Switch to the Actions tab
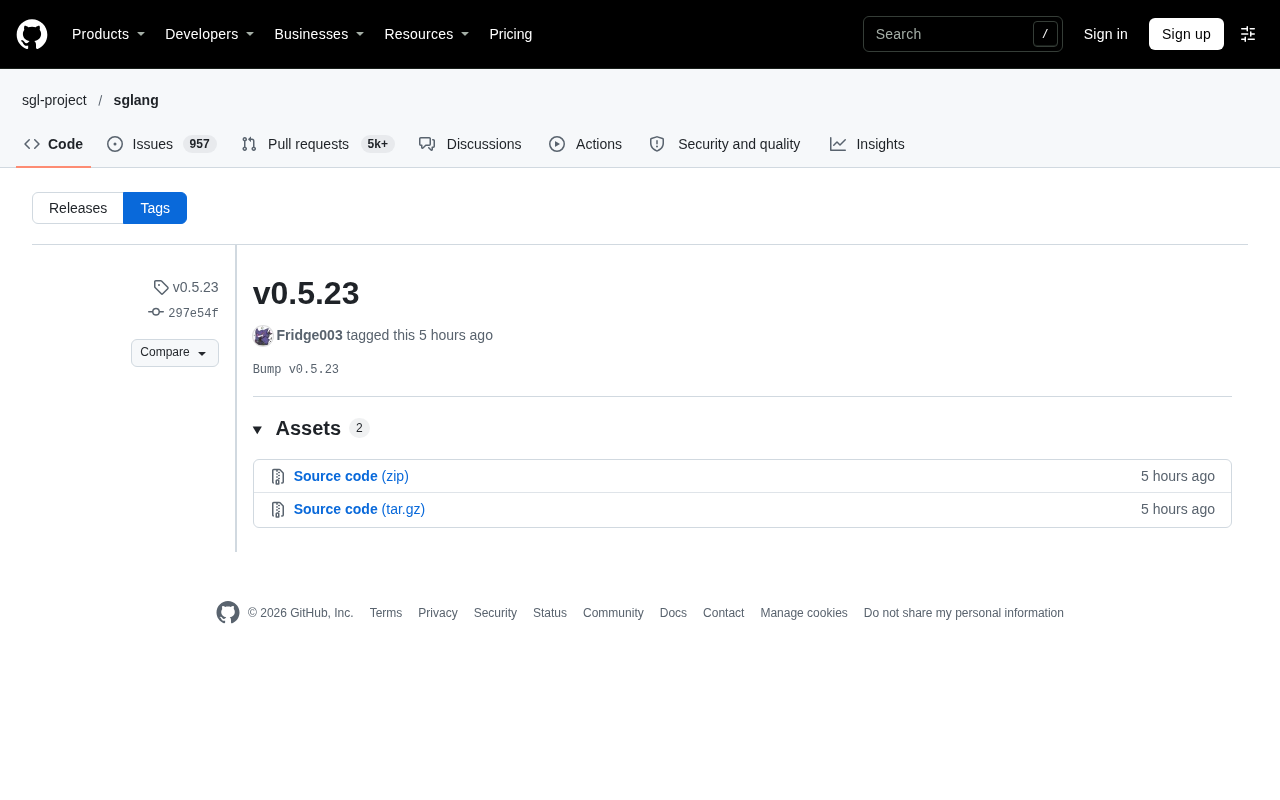 click(x=585, y=144)
